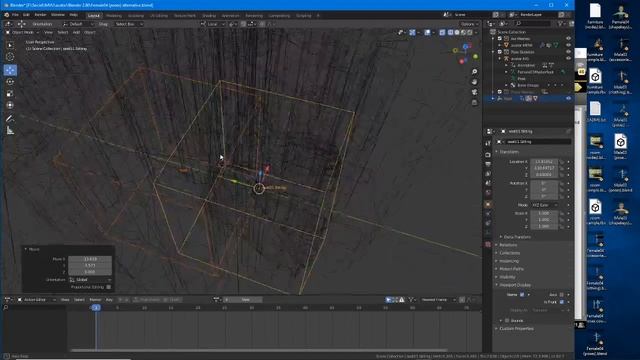This screenshot has width=640, height=360.
Task: Open the viewport Add menu
Action: coord(76,32)
